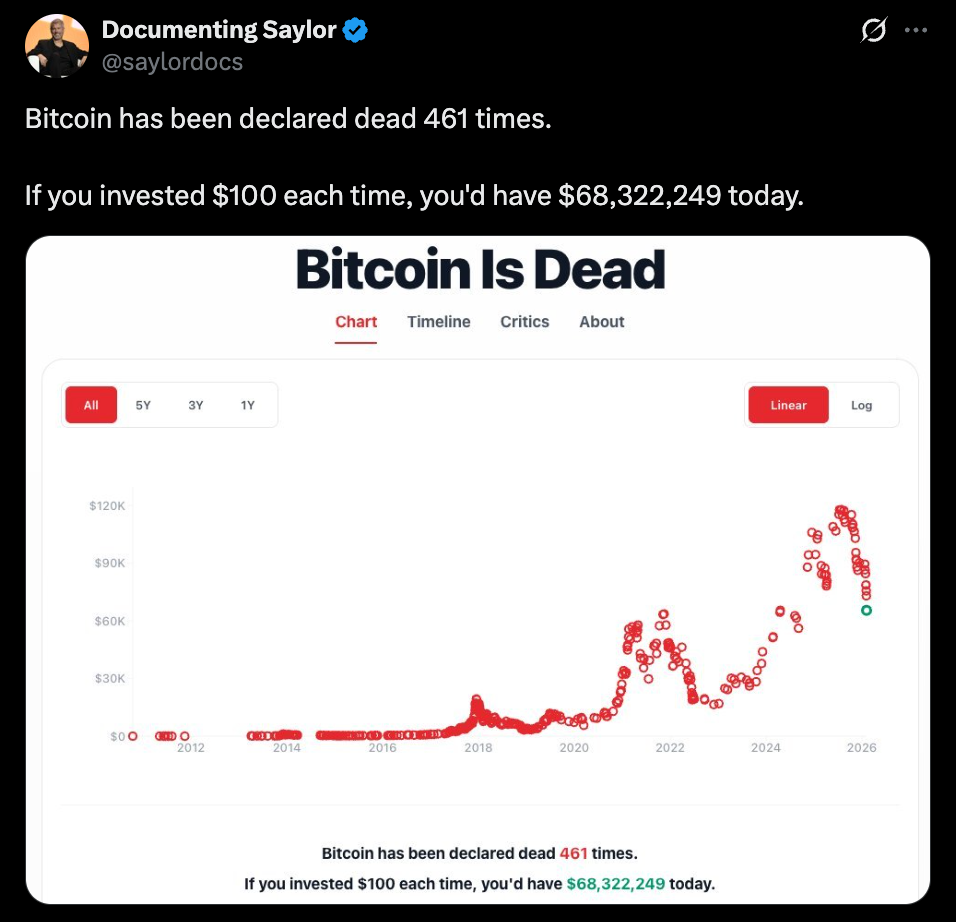Image resolution: width=956 pixels, height=922 pixels.
Task: Click the blue verified checkmark badge
Action: 355,31
